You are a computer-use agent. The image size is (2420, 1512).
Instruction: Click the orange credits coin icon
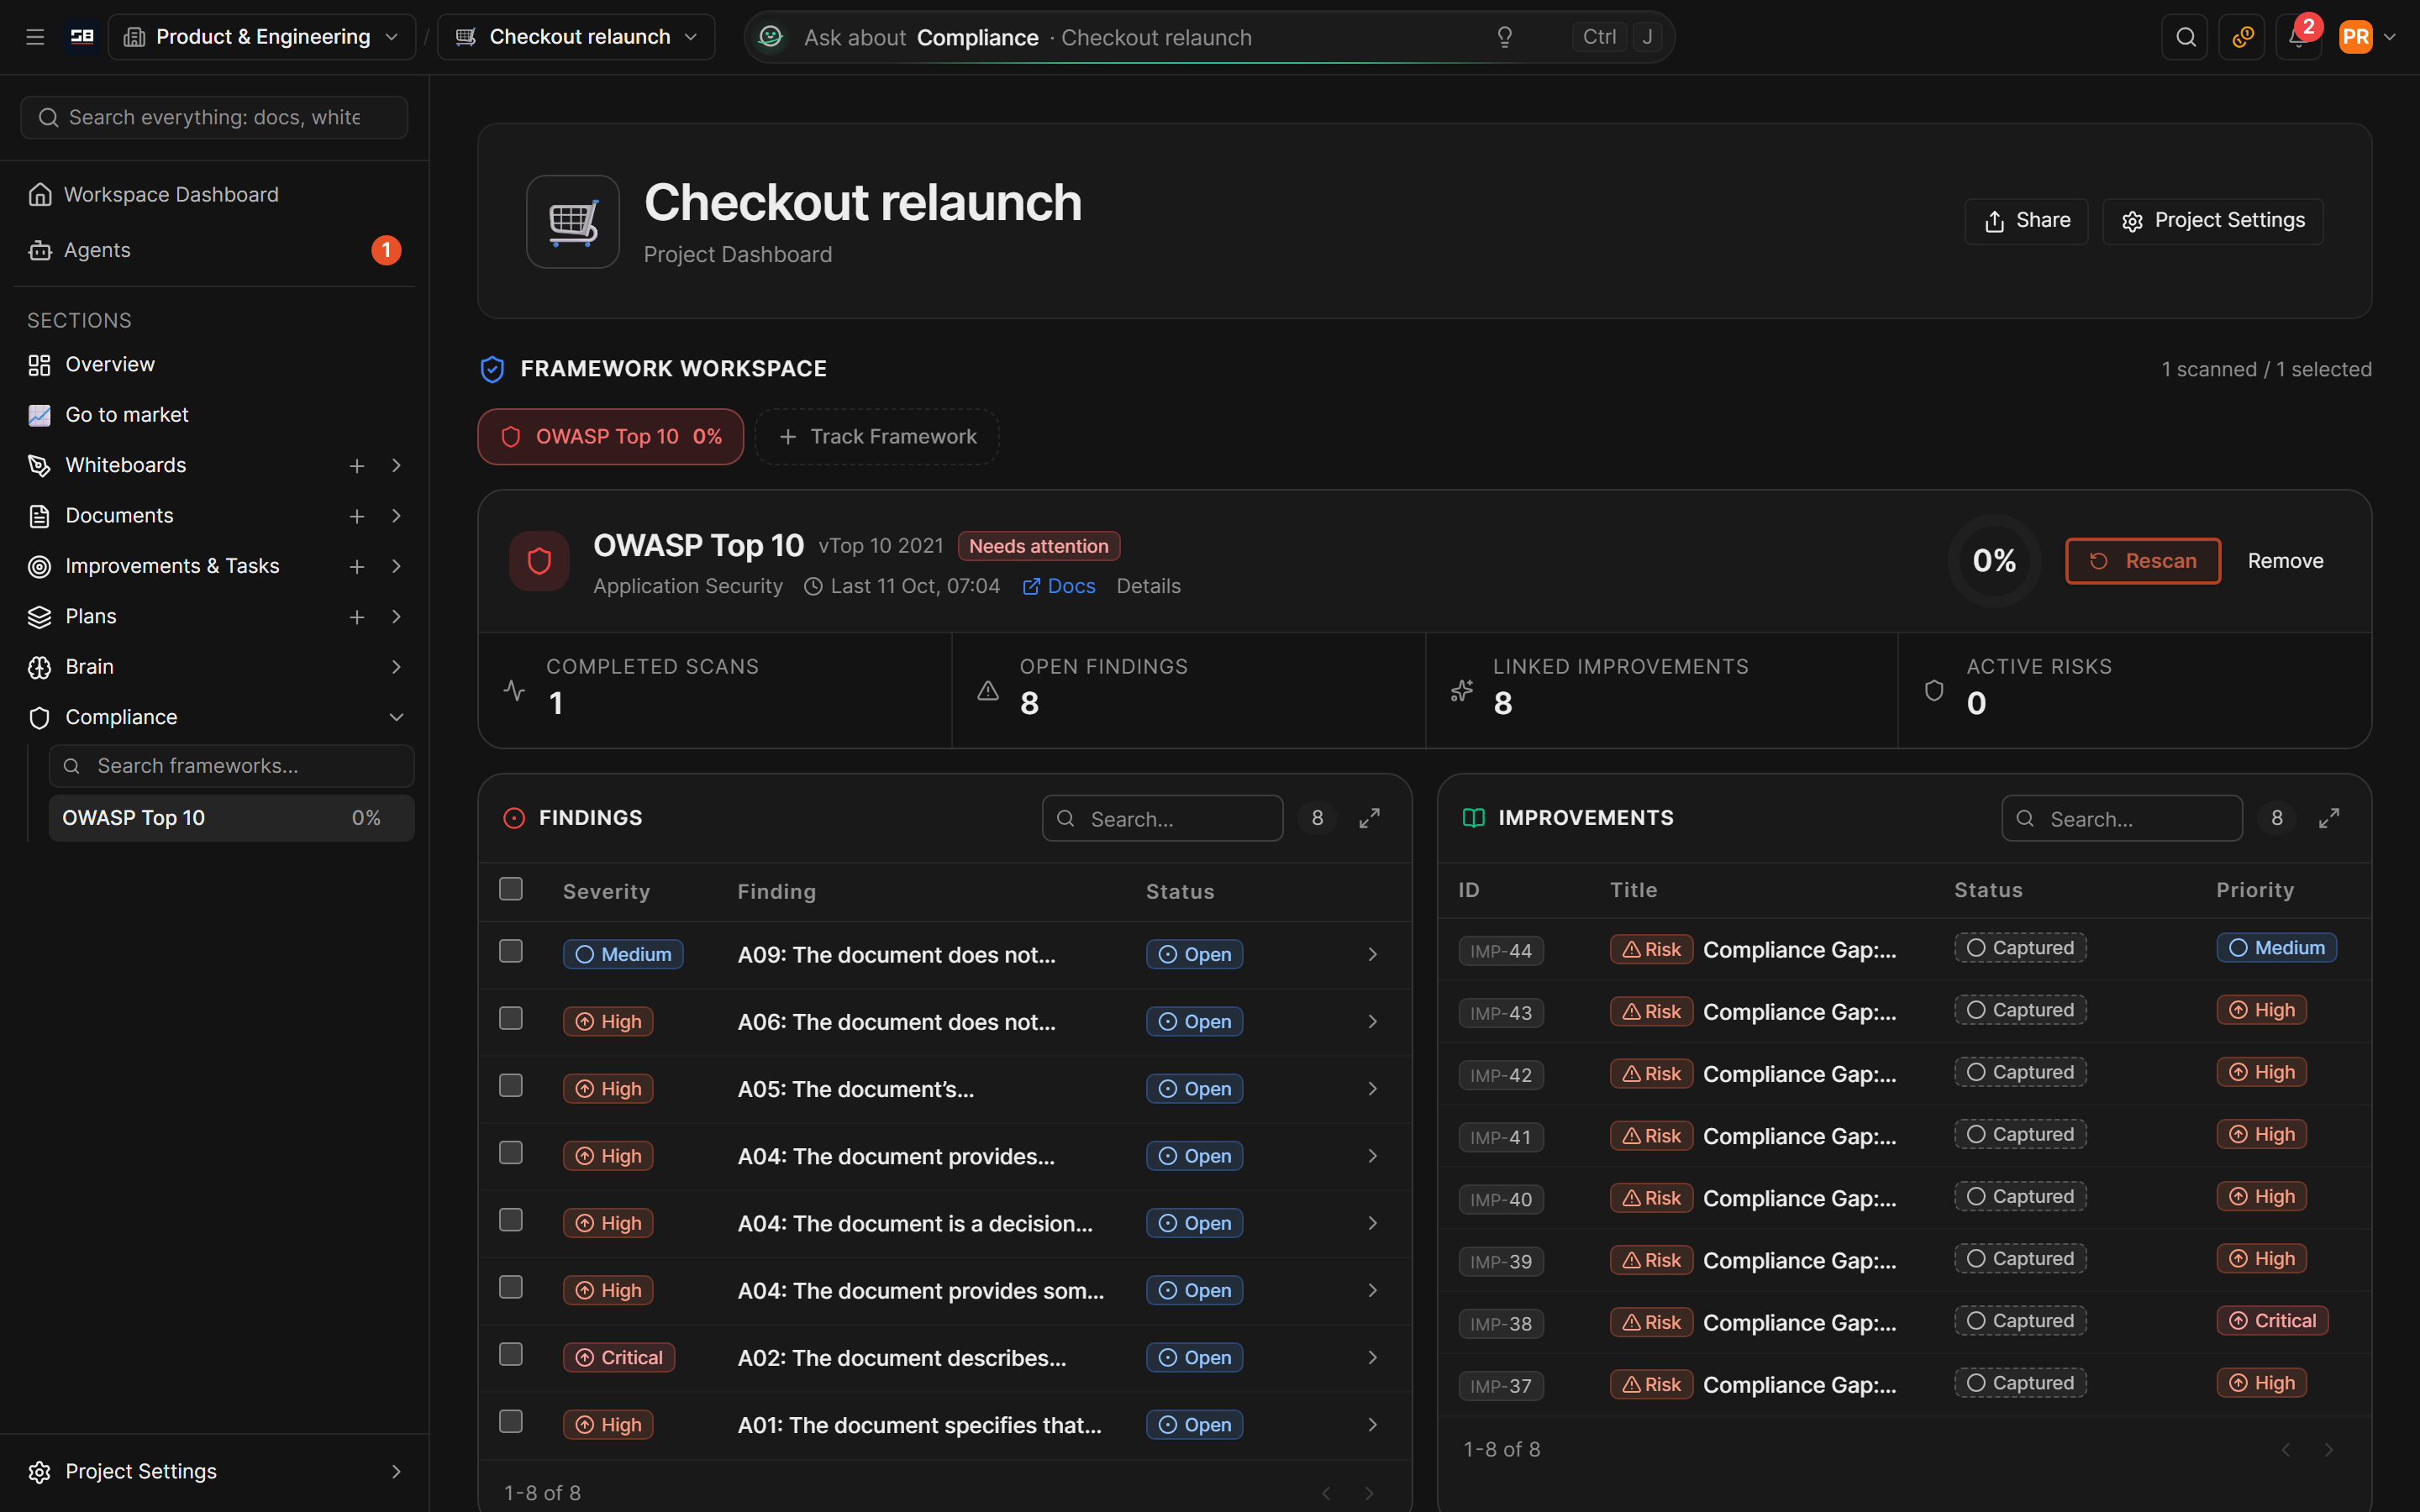coord(2242,37)
